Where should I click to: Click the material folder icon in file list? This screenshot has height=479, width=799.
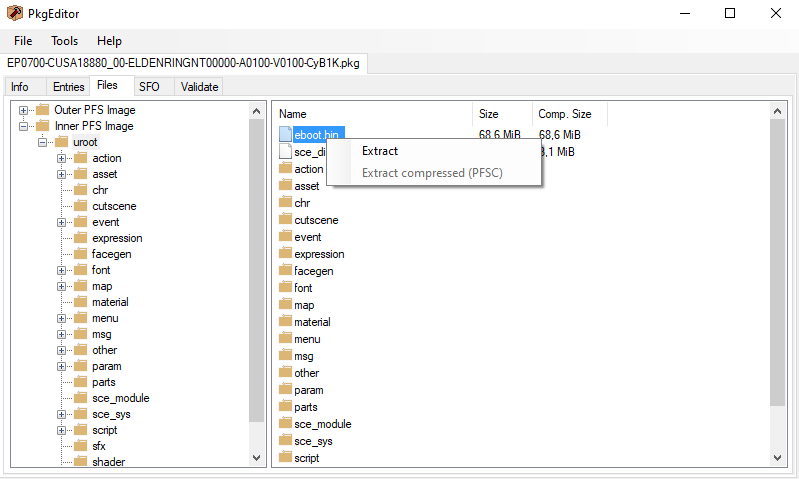tap(285, 321)
